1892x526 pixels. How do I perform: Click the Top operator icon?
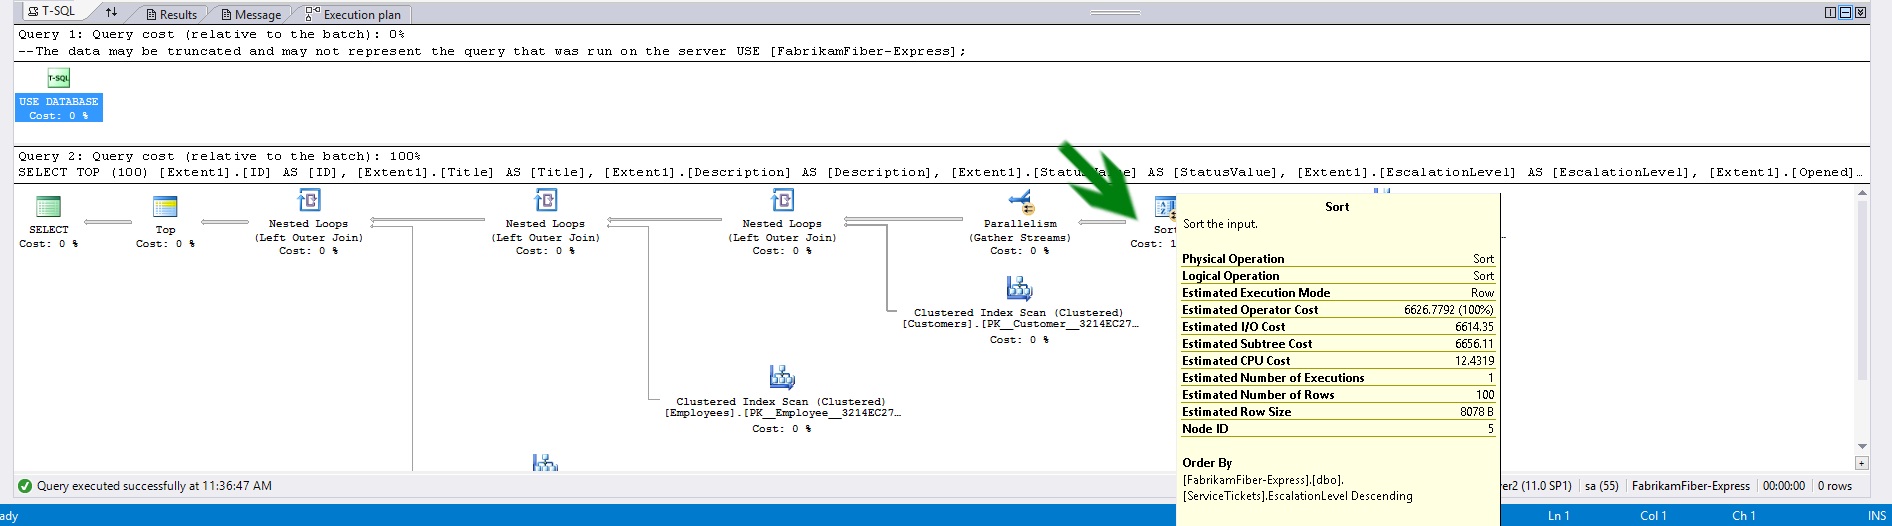tap(165, 207)
